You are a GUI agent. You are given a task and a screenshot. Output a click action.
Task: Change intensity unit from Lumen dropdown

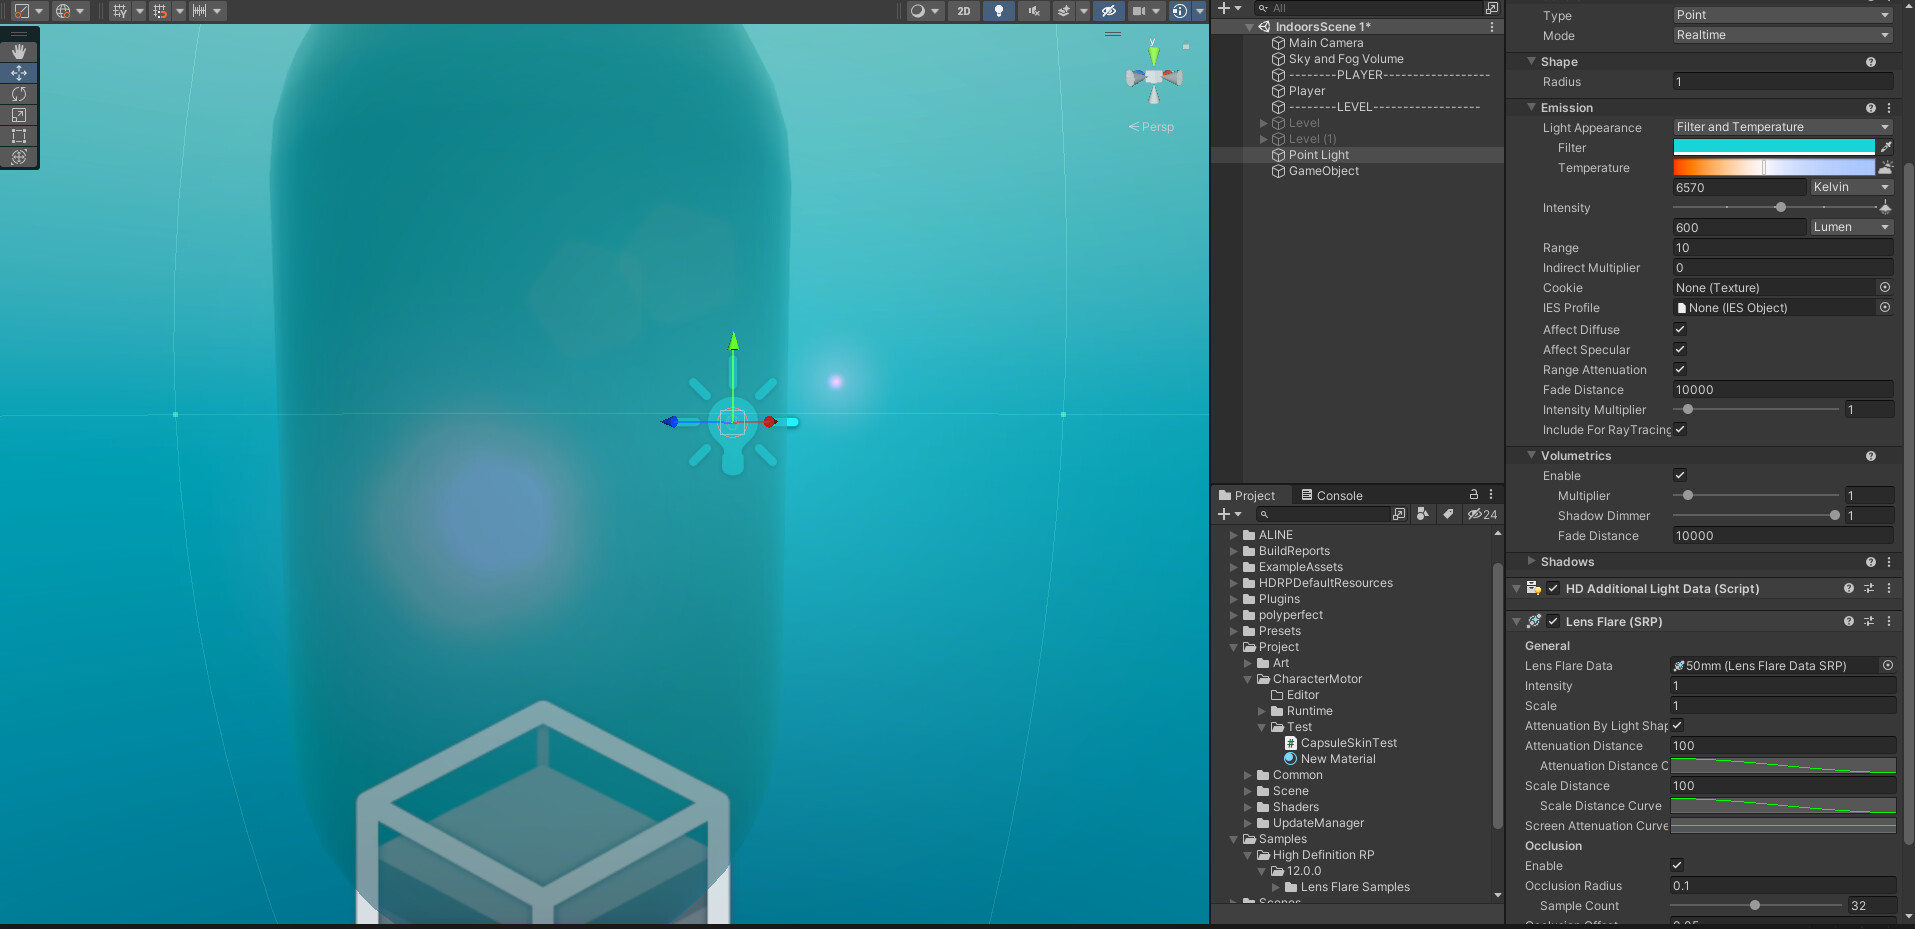pos(1851,226)
